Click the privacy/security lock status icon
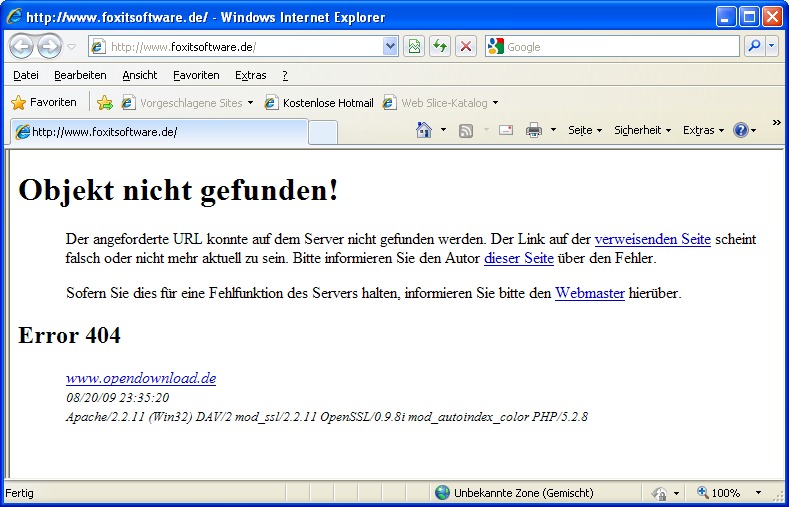 [x=659, y=493]
